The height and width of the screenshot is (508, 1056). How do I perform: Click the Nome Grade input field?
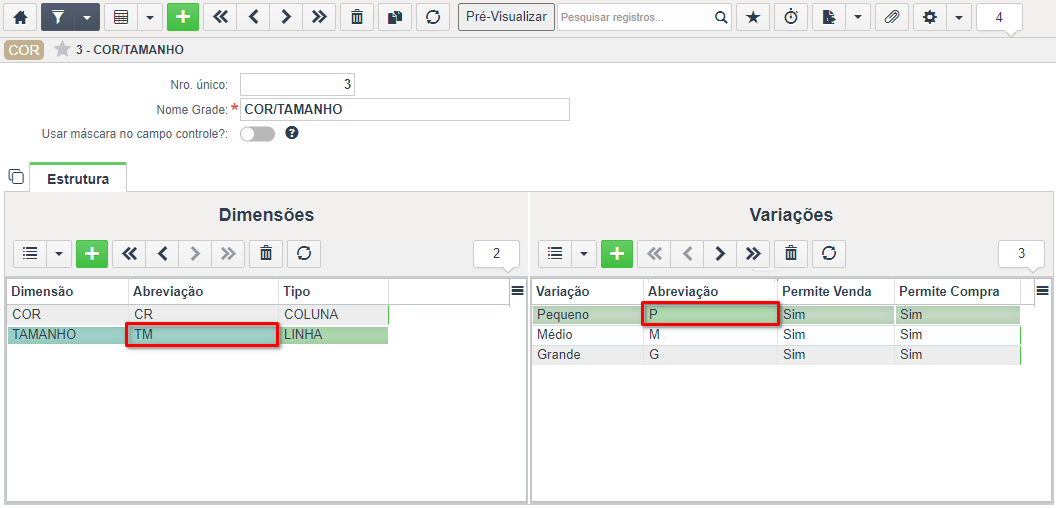tap(405, 109)
